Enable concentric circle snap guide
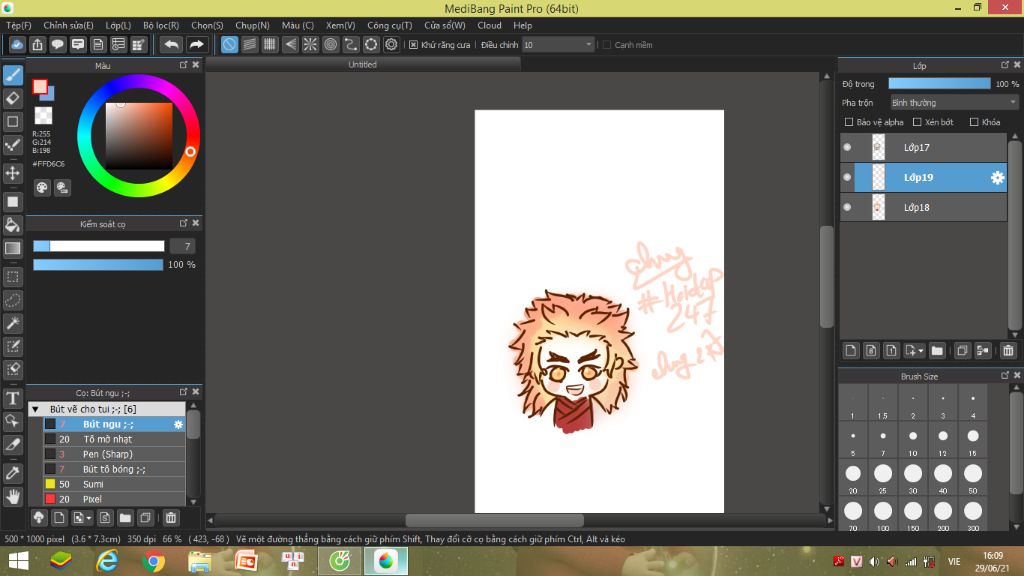Screen dimensions: 1024x576 click(x=330, y=44)
